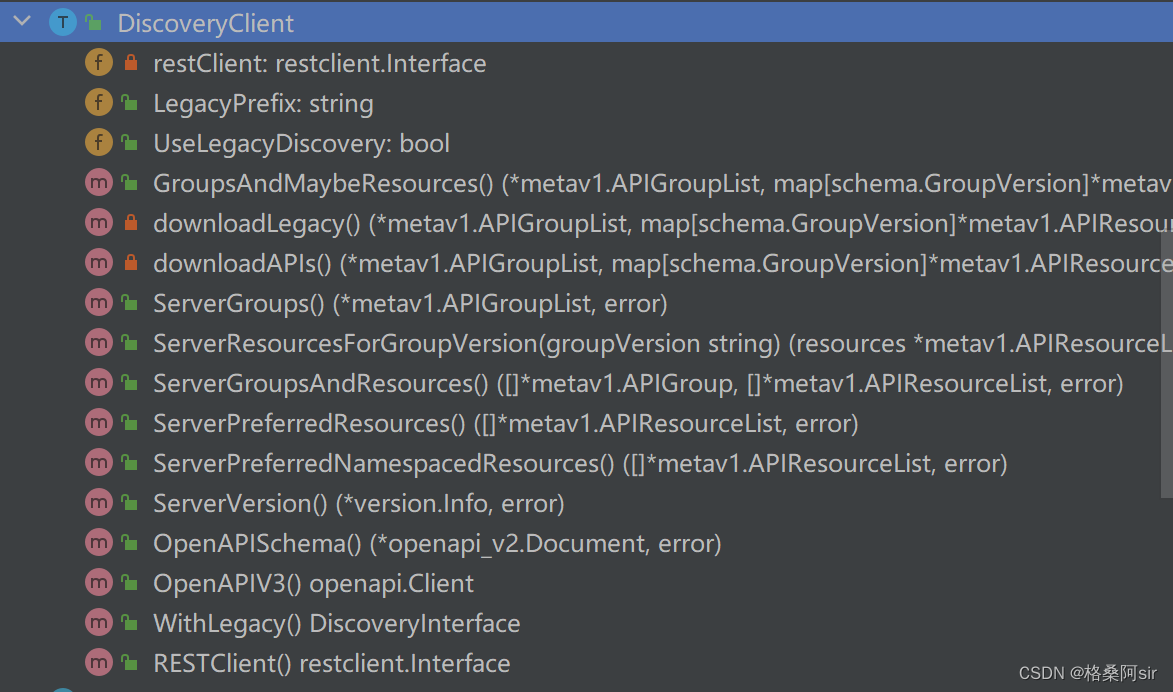
Task: Click the field icon next to LegacyPrefix
Action: [x=99, y=102]
